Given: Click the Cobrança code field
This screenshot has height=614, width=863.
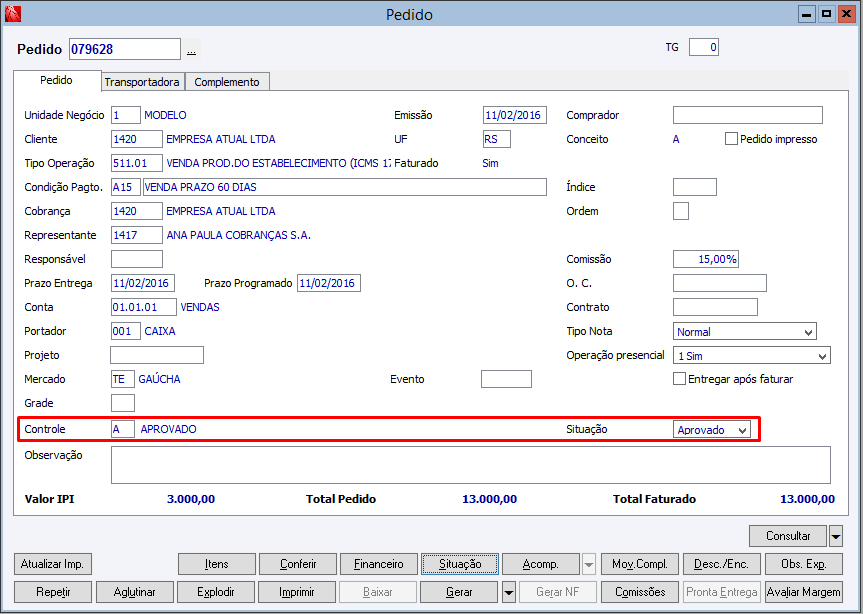Looking at the screenshot, I should click(136, 211).
